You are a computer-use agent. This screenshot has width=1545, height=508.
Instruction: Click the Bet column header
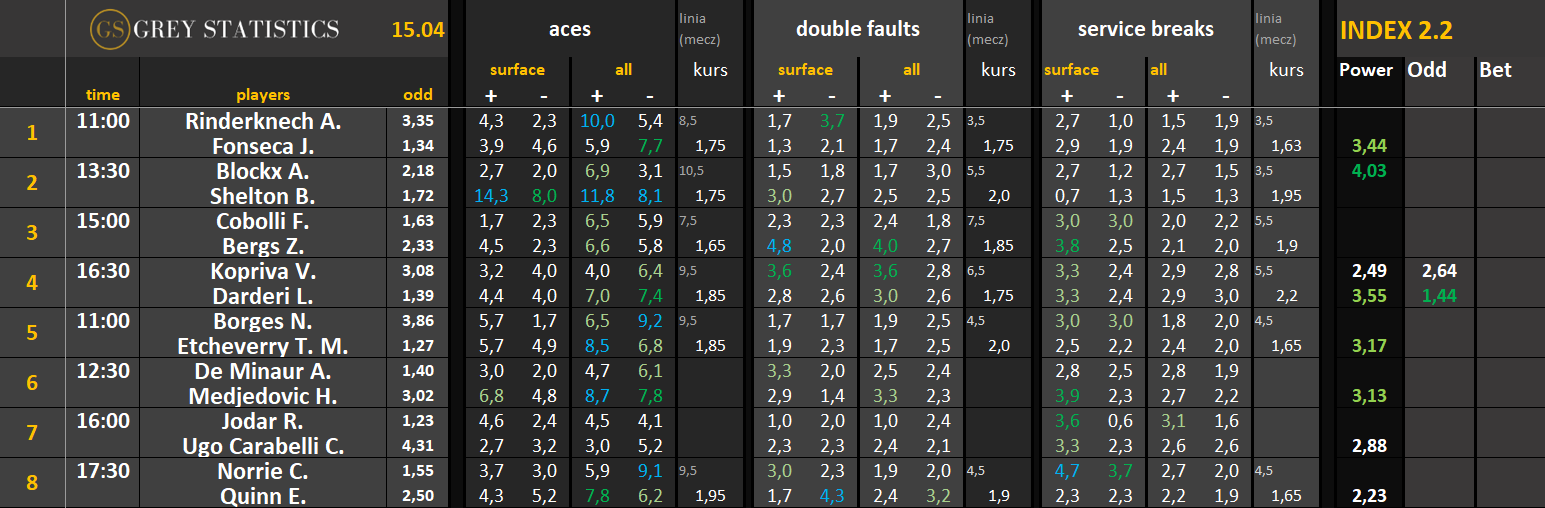click(1495, 70)
